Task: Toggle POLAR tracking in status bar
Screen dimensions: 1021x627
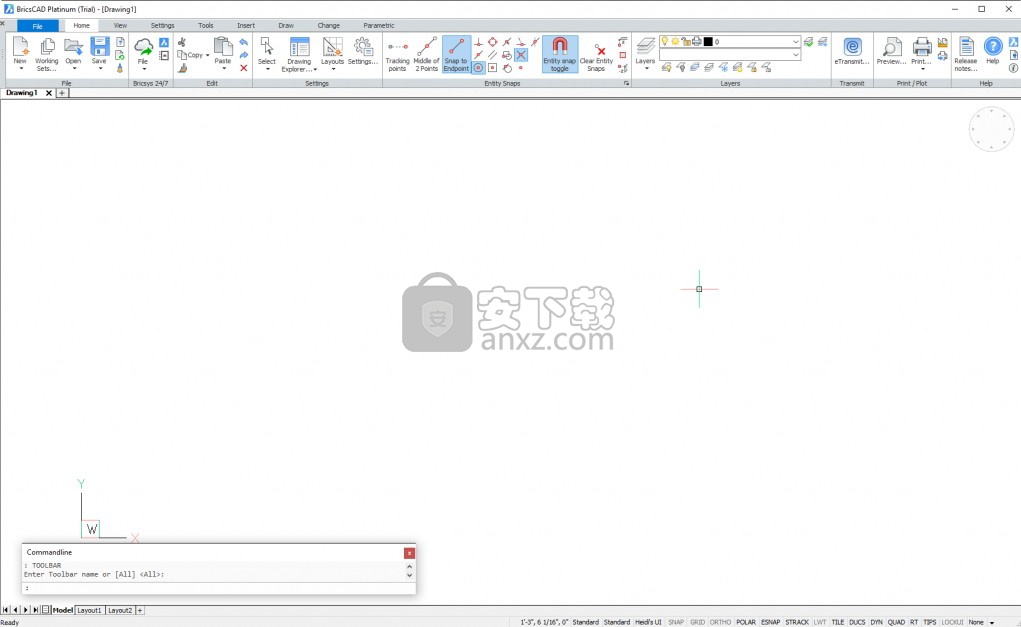Action: click(746, 622)
